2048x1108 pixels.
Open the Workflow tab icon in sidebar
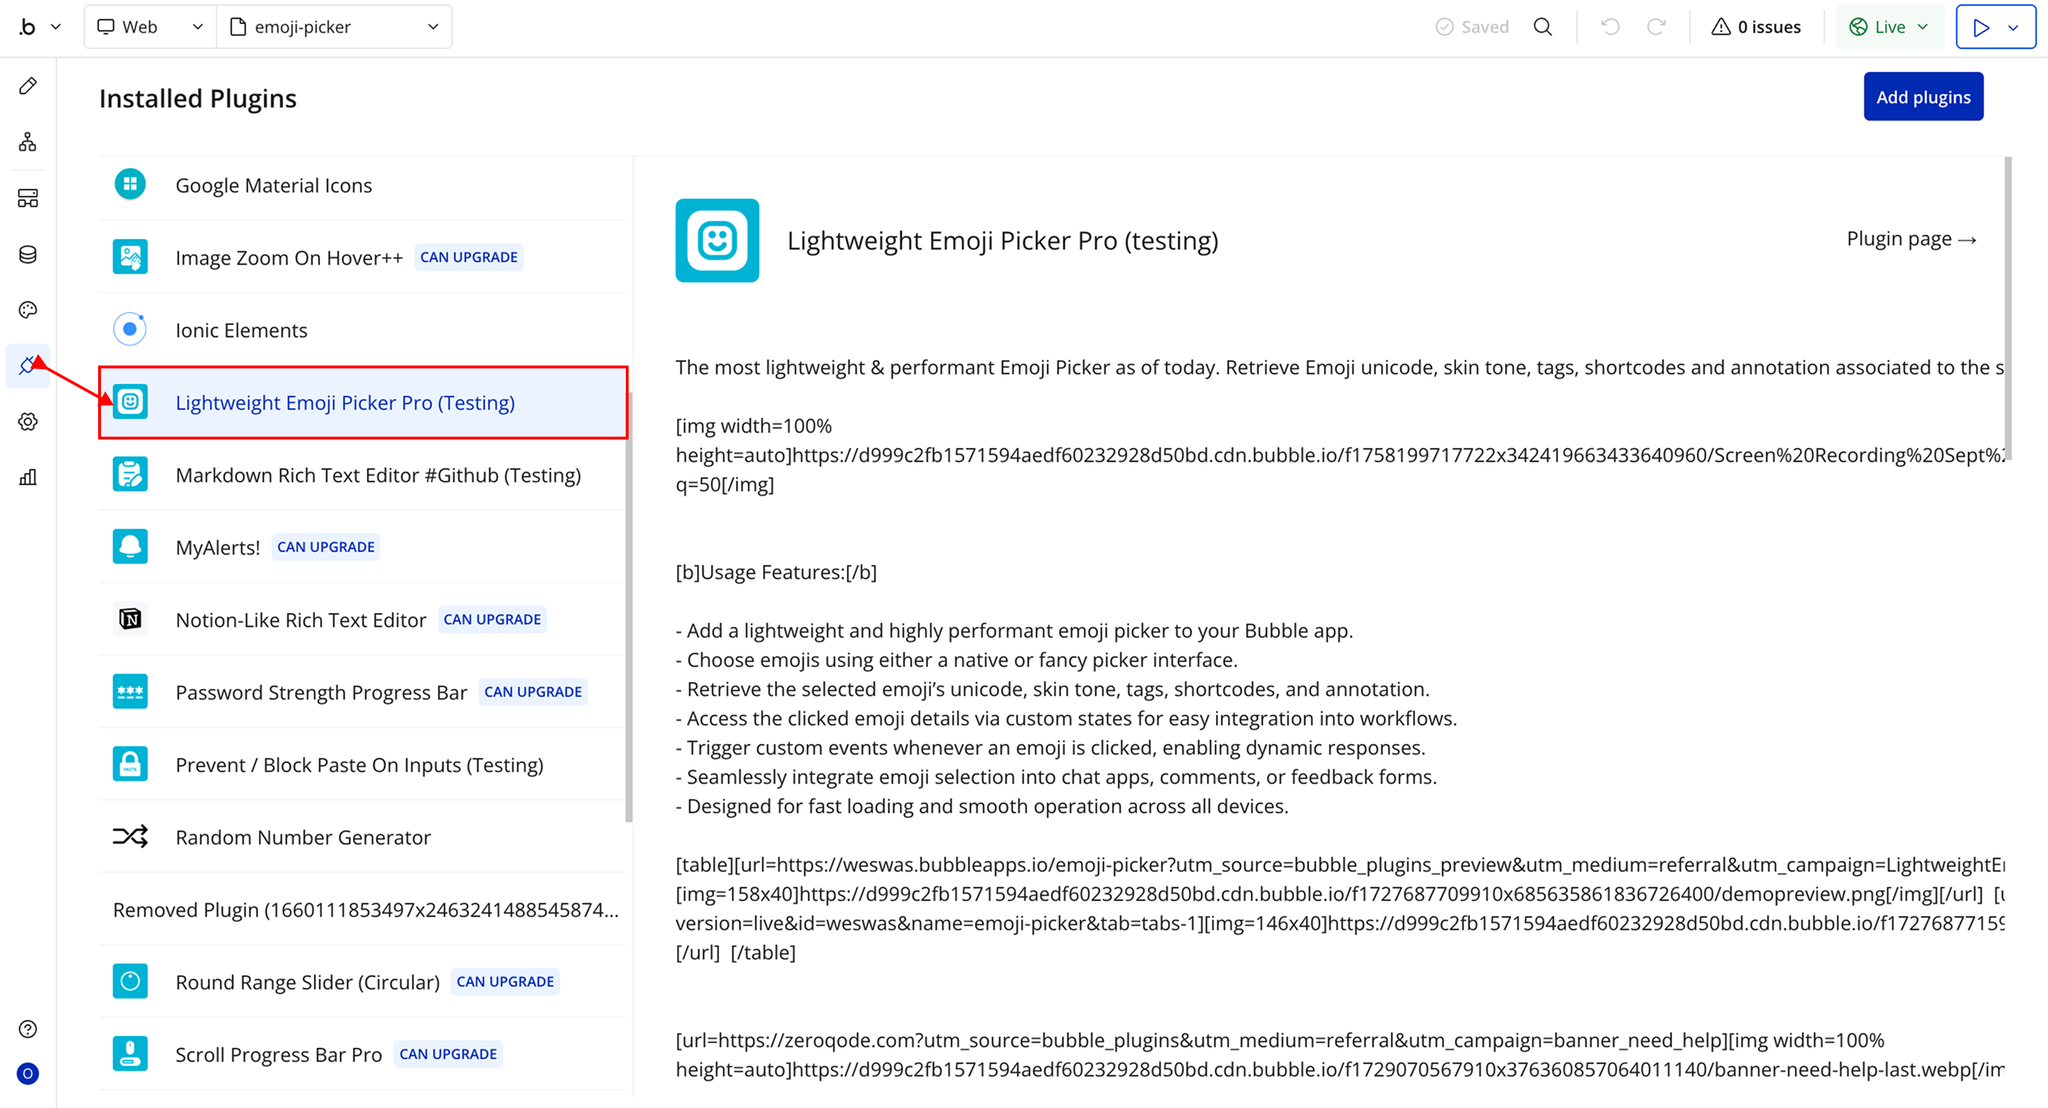(x=28, y=142)
